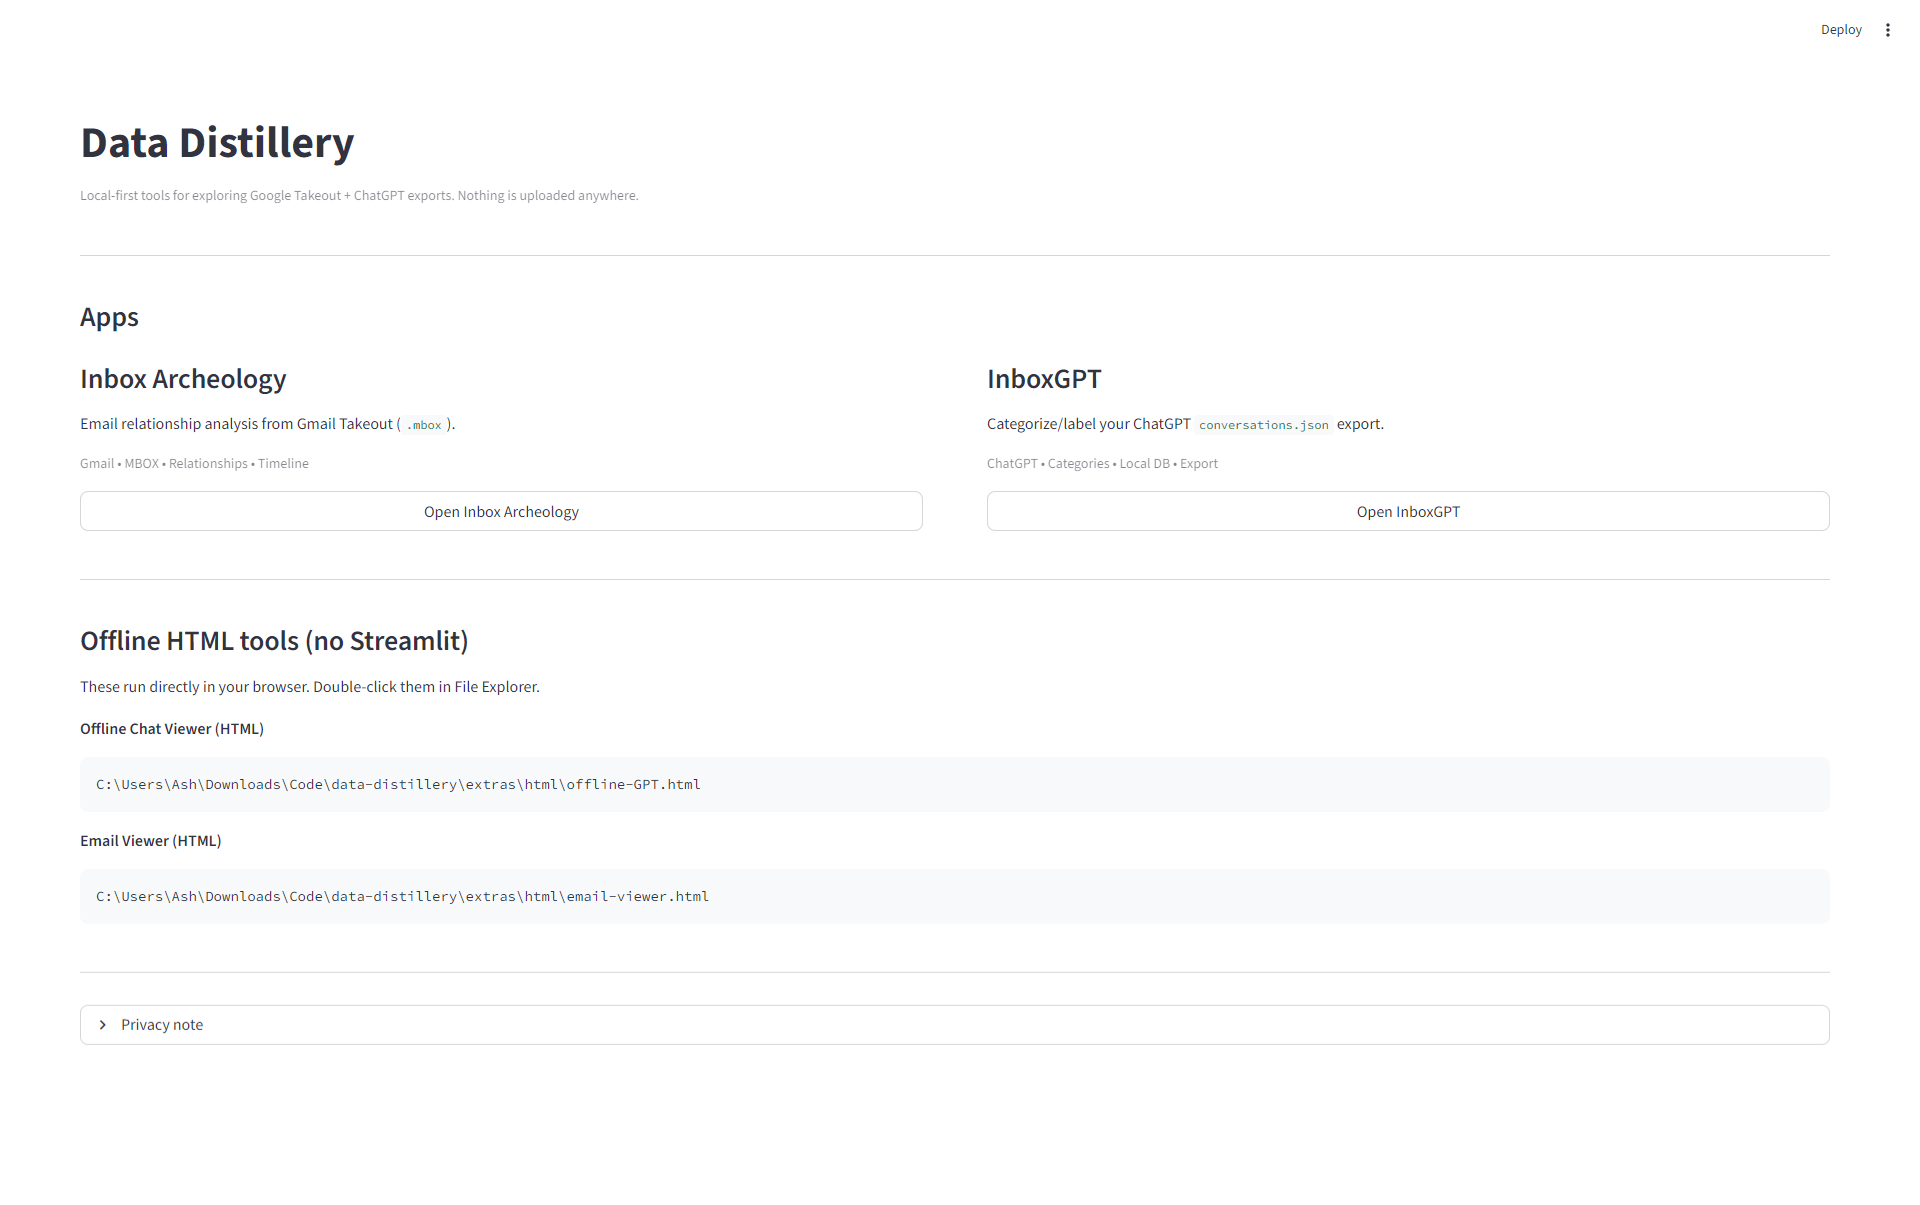Click the offline-GPT.html path code block
The height and width of the screenshot is (1205, 1920).
(x=398, y=785)
